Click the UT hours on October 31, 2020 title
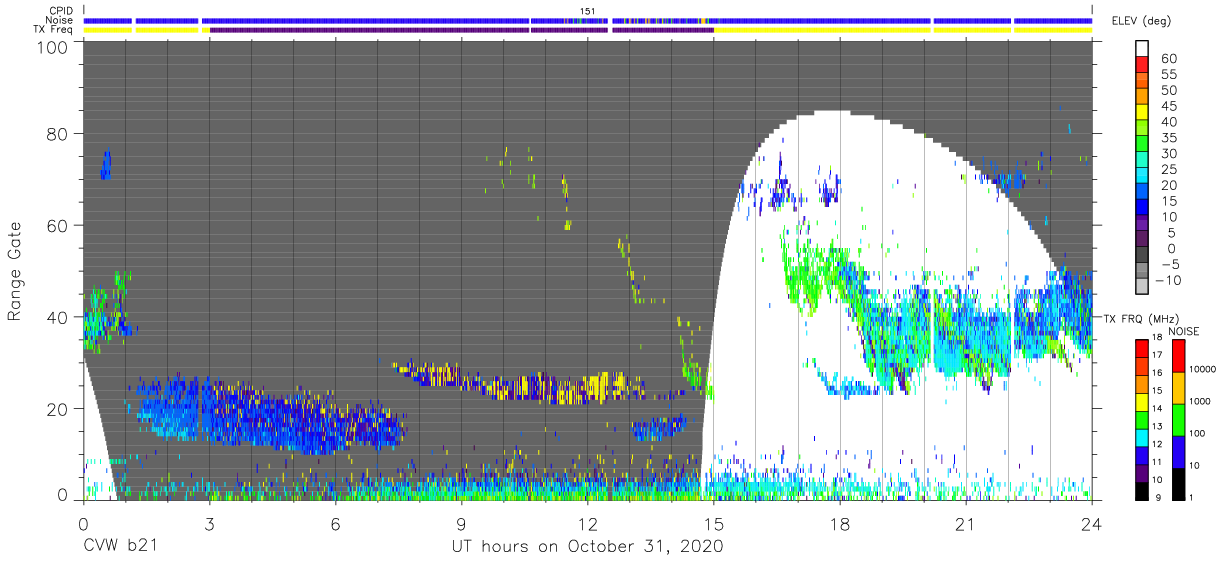 [x=588, y=547]
